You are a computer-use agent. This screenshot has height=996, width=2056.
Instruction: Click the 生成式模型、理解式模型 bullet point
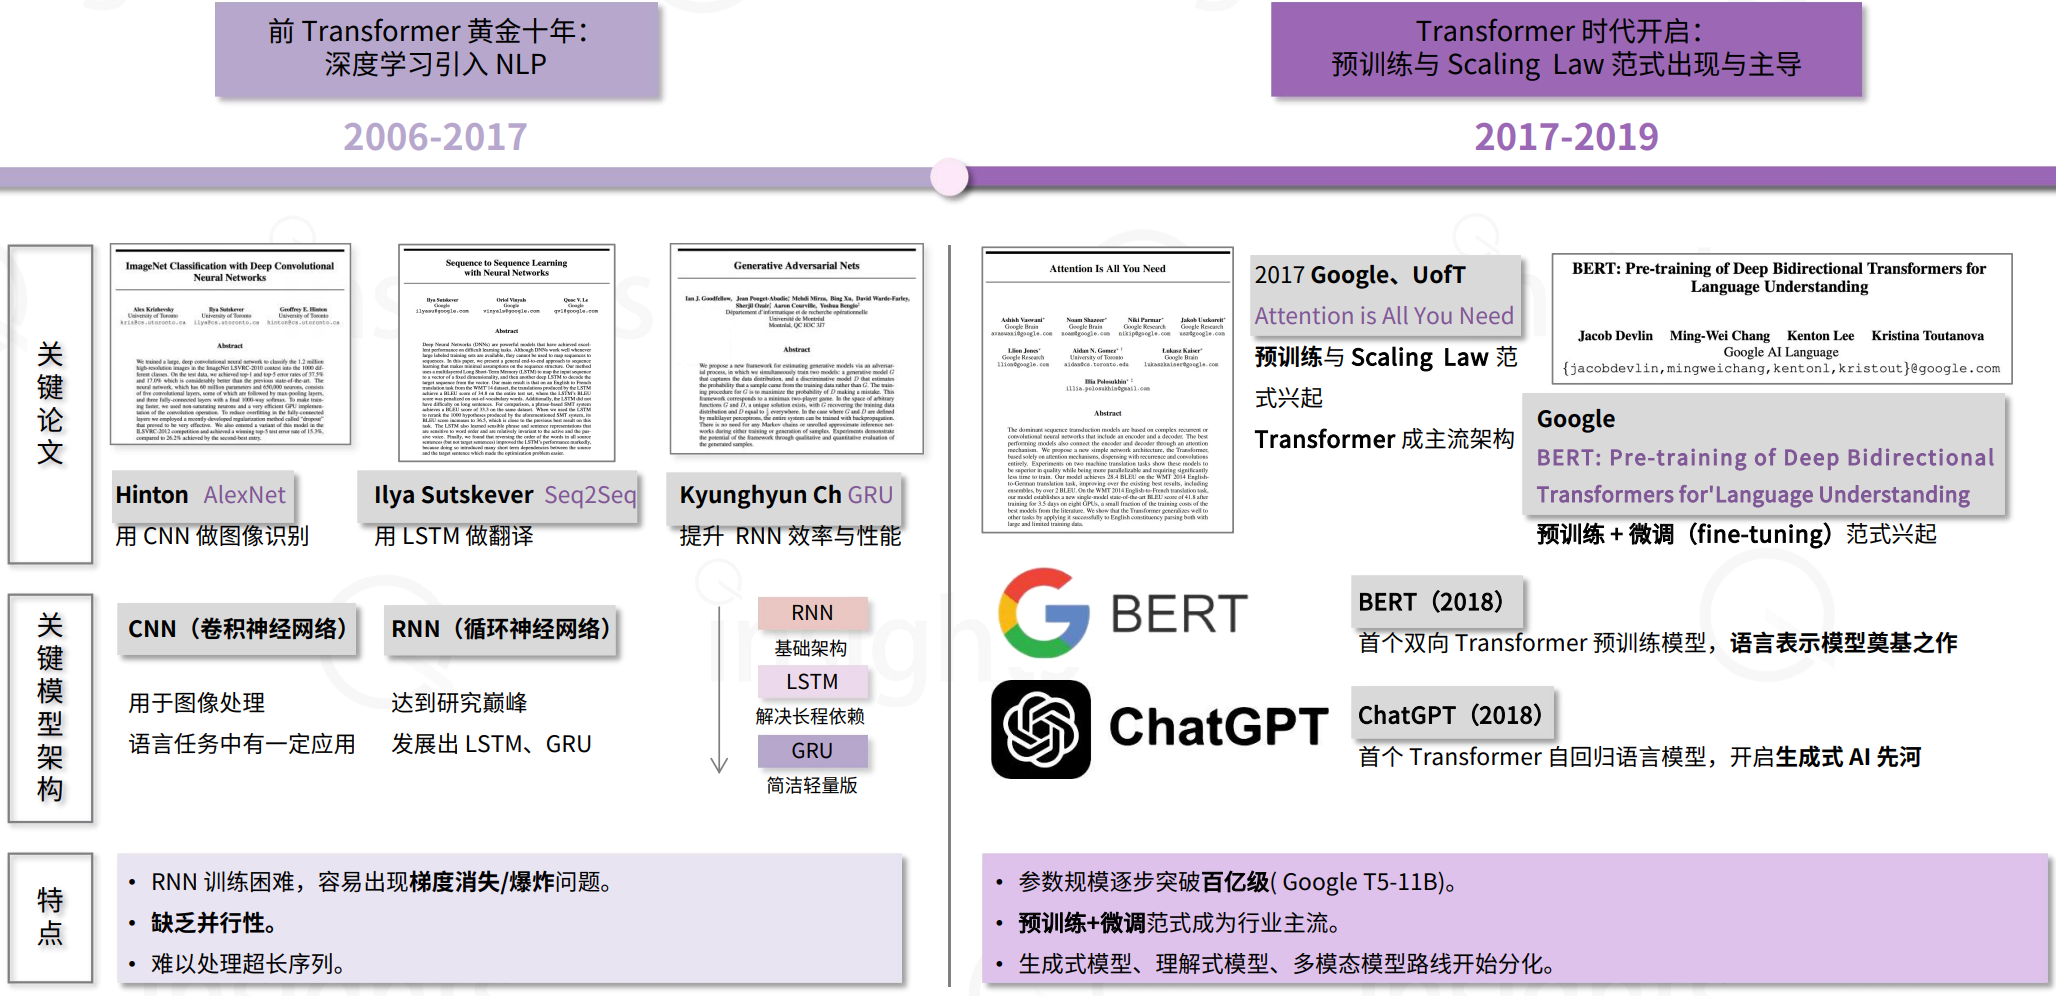click(x=1286, y=964)
